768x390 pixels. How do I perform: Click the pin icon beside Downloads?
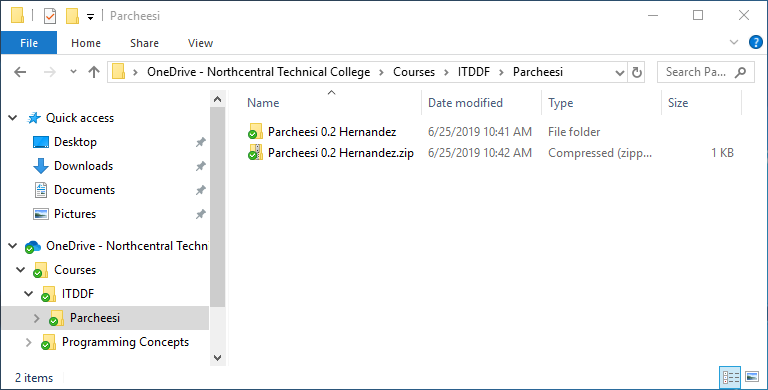pyautogui.click(x=200, y=166)
